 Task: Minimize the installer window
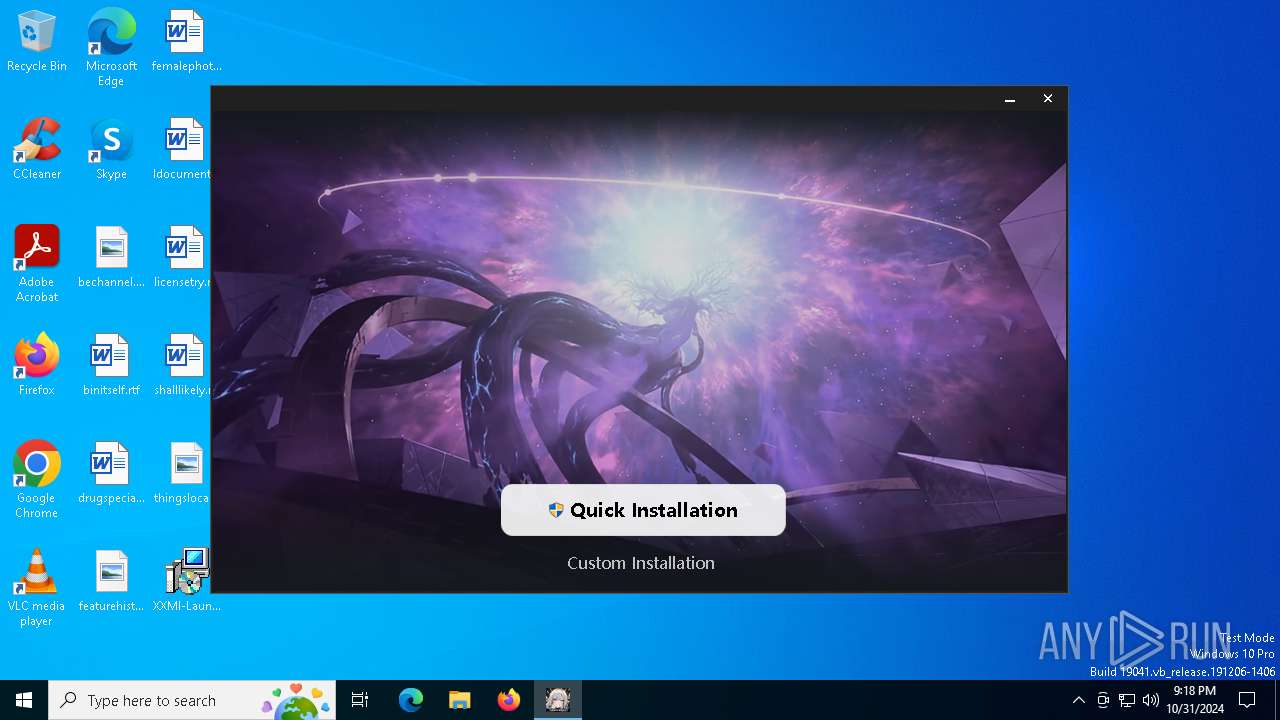point(1010,99)
